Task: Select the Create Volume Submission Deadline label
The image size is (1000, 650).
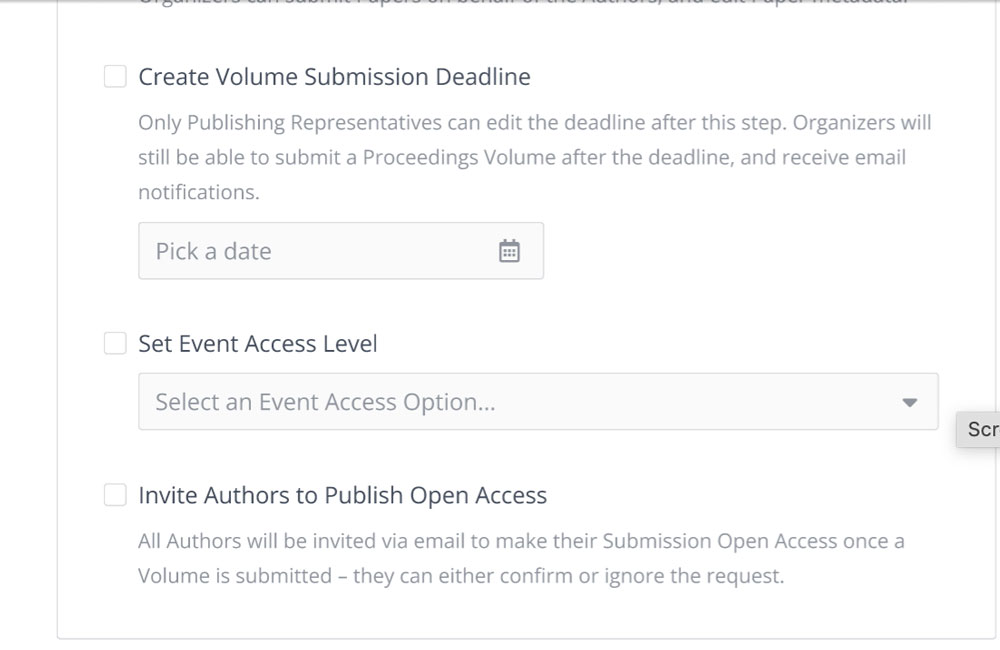Action: [x=334, y=77]
